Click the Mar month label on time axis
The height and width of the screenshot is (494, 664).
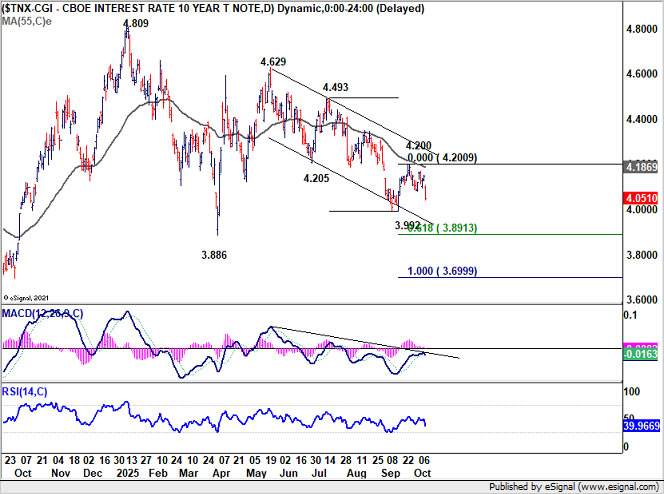tap(188, 473)
